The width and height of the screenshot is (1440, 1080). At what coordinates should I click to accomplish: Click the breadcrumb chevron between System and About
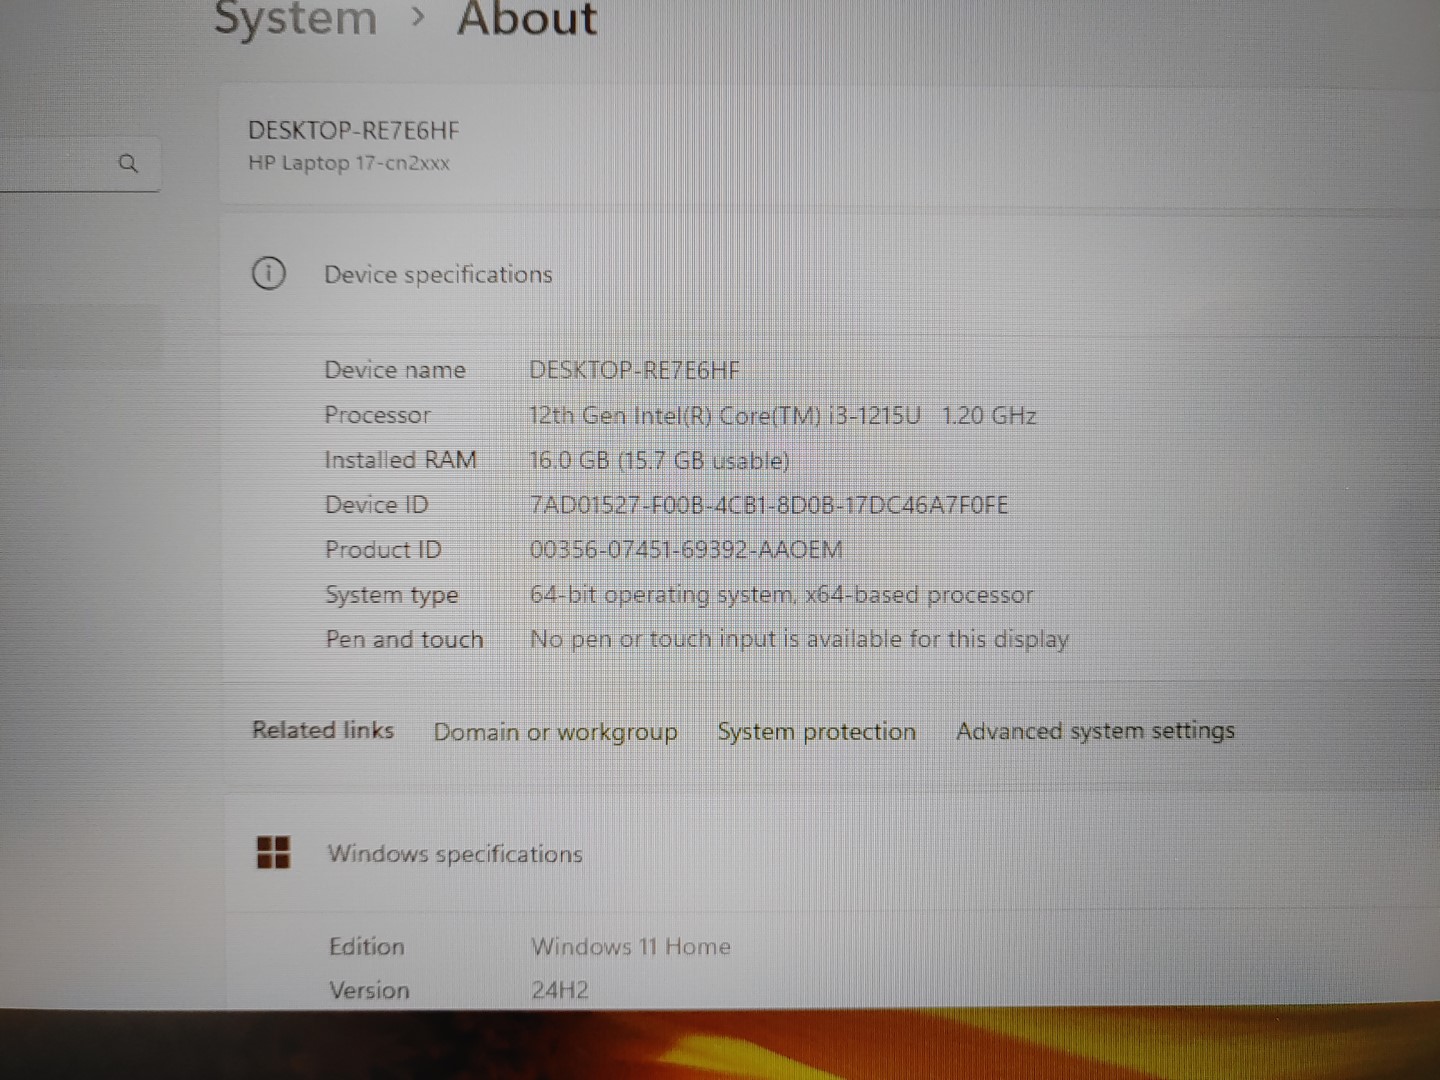pos(418,17)
